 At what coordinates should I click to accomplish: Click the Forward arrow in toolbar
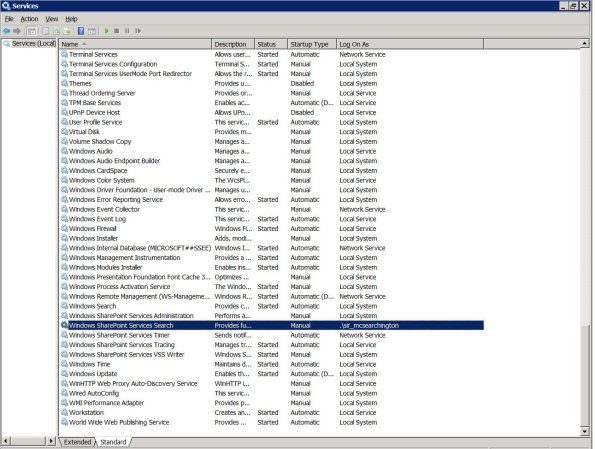pyautogui.click(x=17, y=31)
